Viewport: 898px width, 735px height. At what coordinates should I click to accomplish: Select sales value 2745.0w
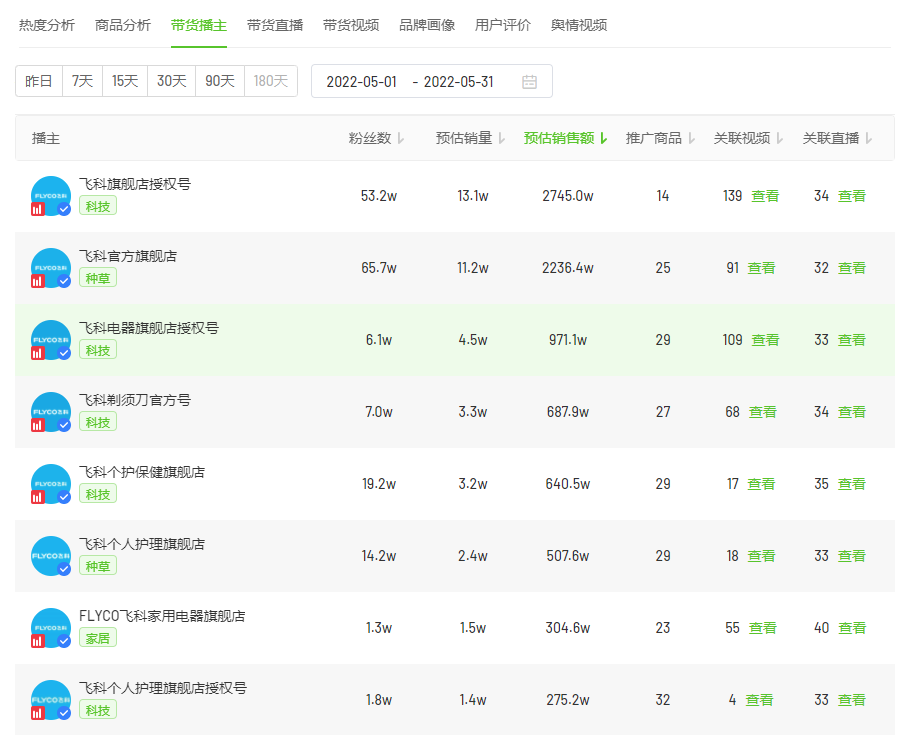click(568, 196)
